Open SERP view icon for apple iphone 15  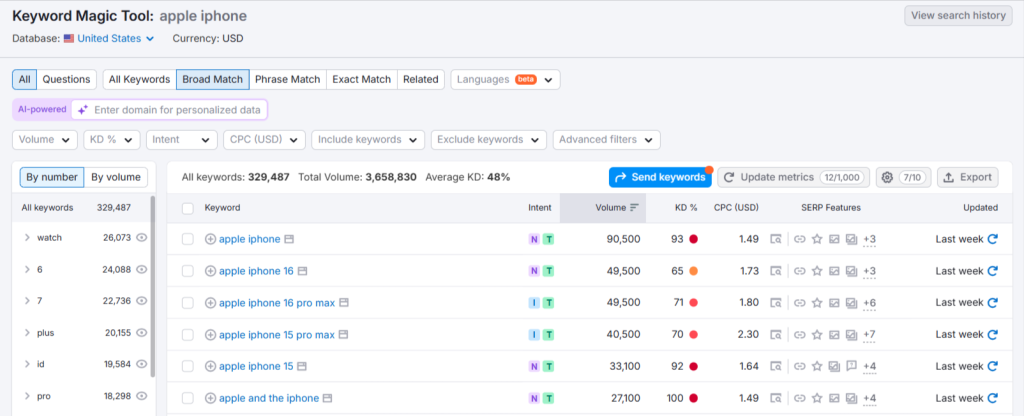[302, 366]
